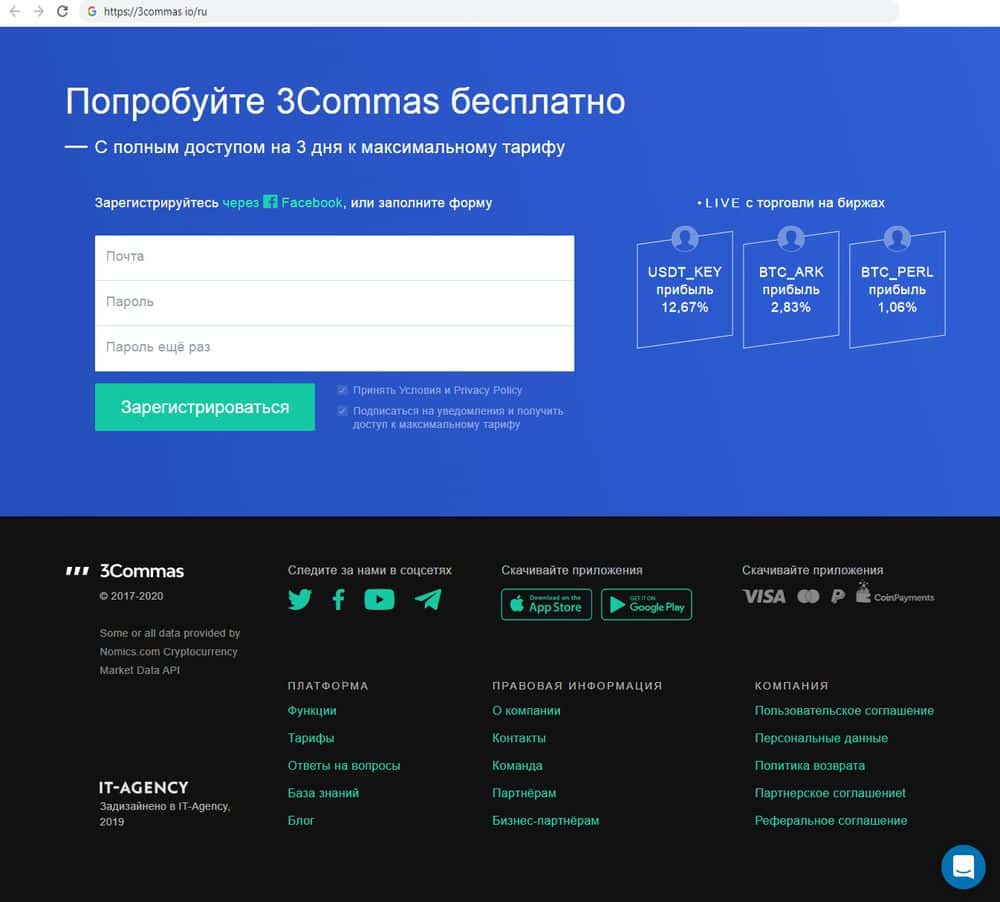Open the Партнёрам link
Viewport: 1000px width, 902px height.
[x=524, y=793]
